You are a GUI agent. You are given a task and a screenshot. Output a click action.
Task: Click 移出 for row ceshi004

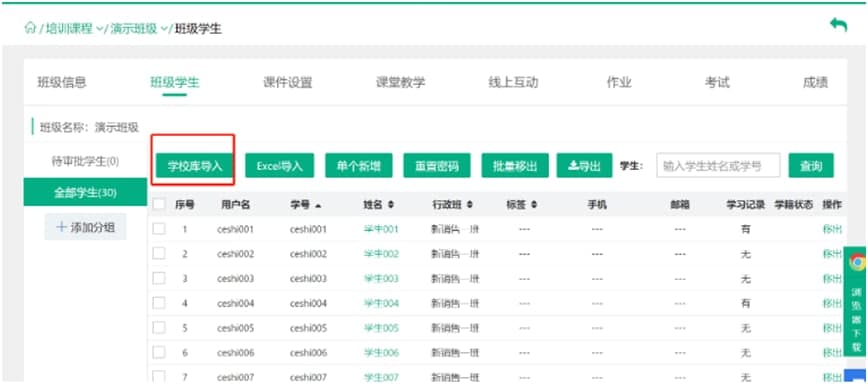pos(832,303)
